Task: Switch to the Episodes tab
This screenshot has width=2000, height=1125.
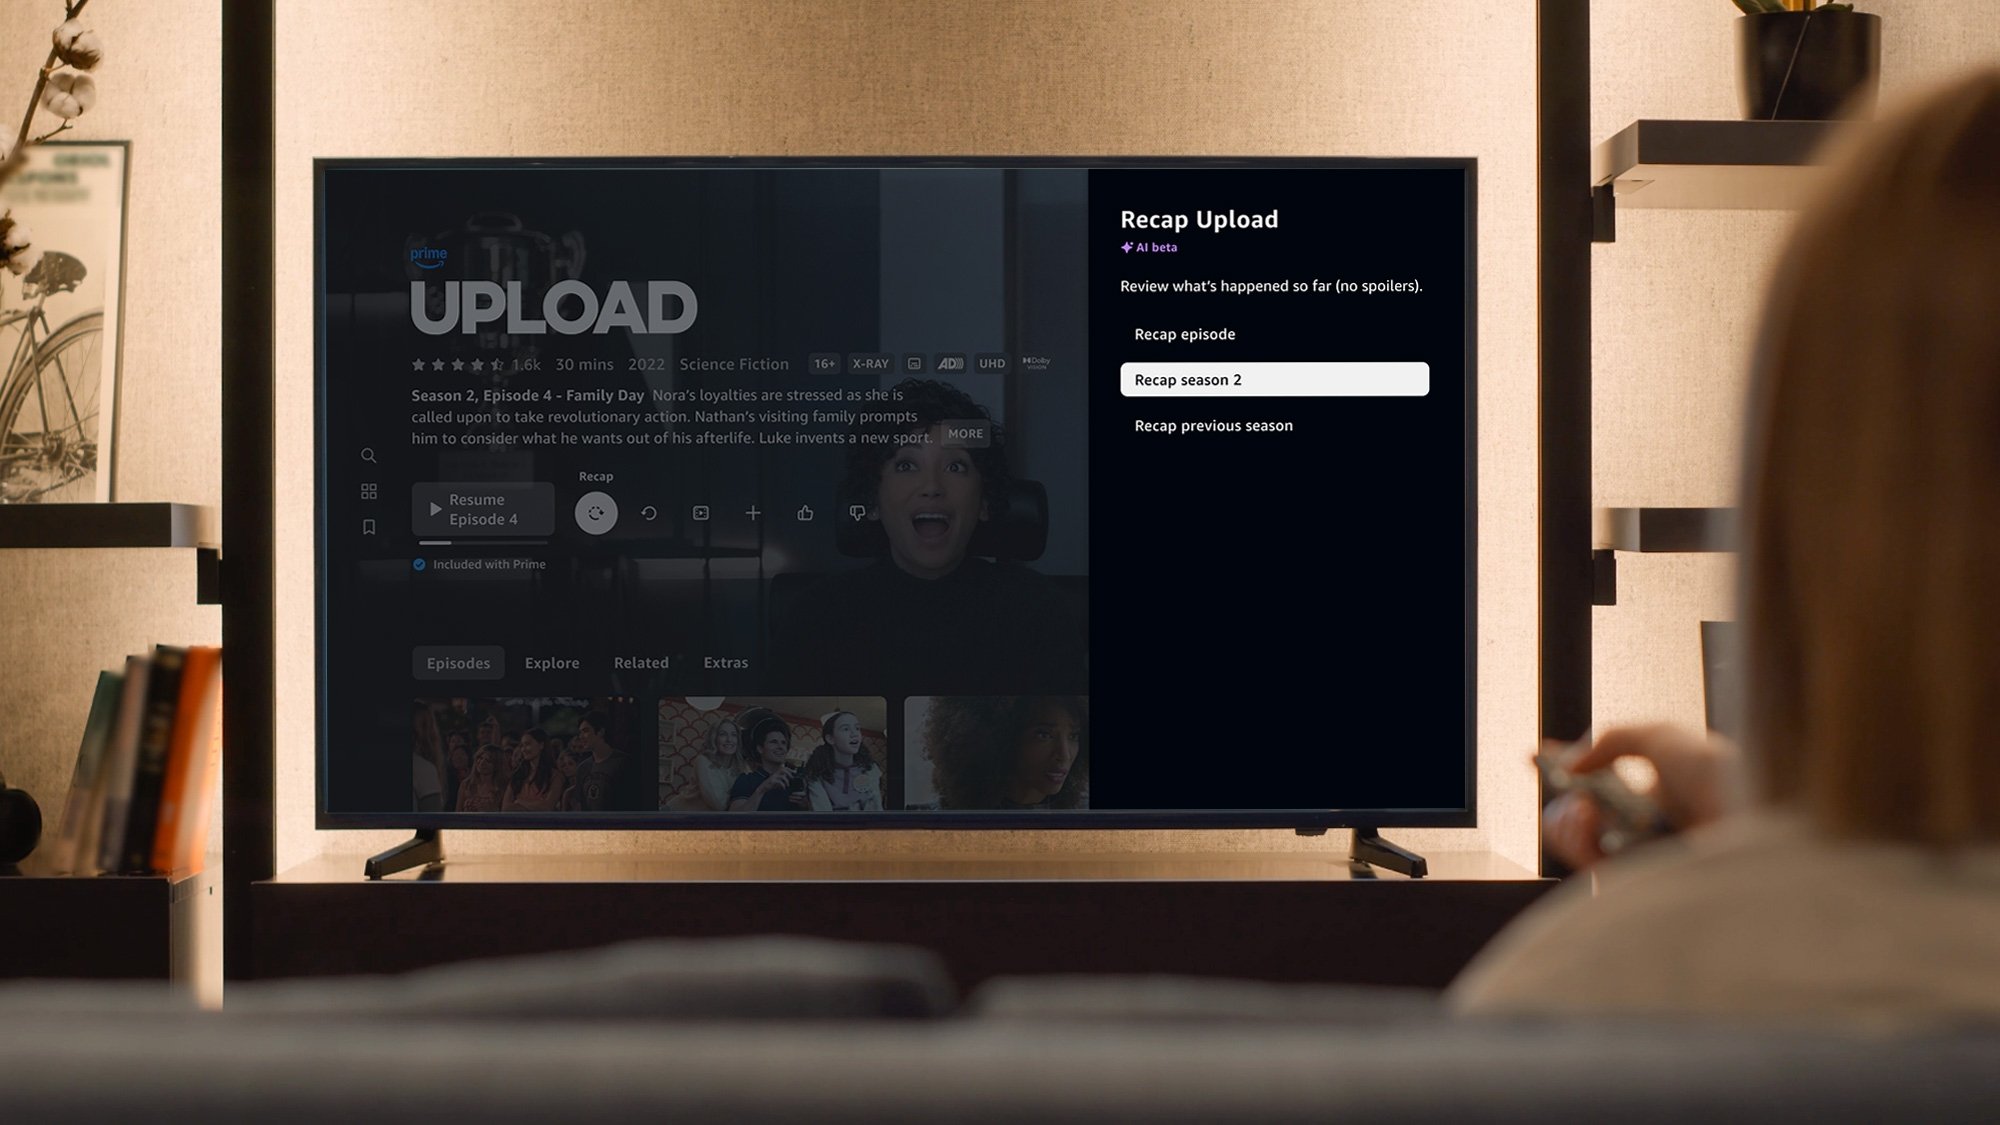Action: (457, 662)
